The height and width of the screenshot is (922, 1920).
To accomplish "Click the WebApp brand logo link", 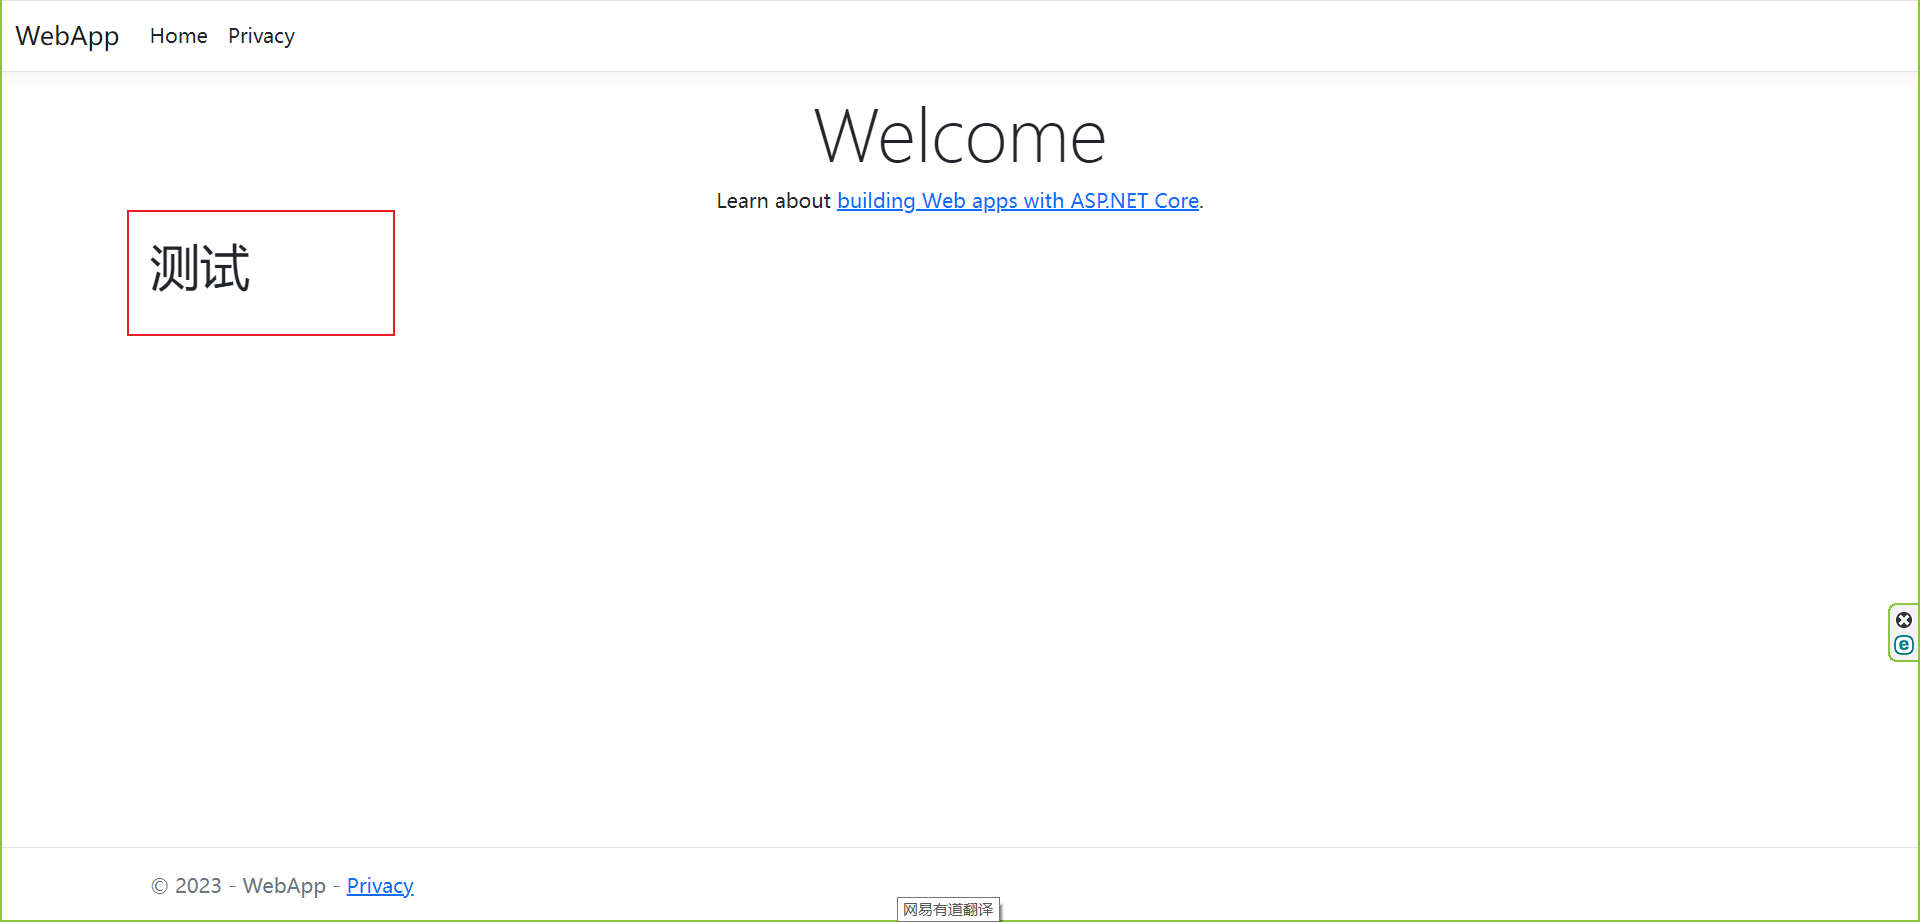I will pos(67,36).
